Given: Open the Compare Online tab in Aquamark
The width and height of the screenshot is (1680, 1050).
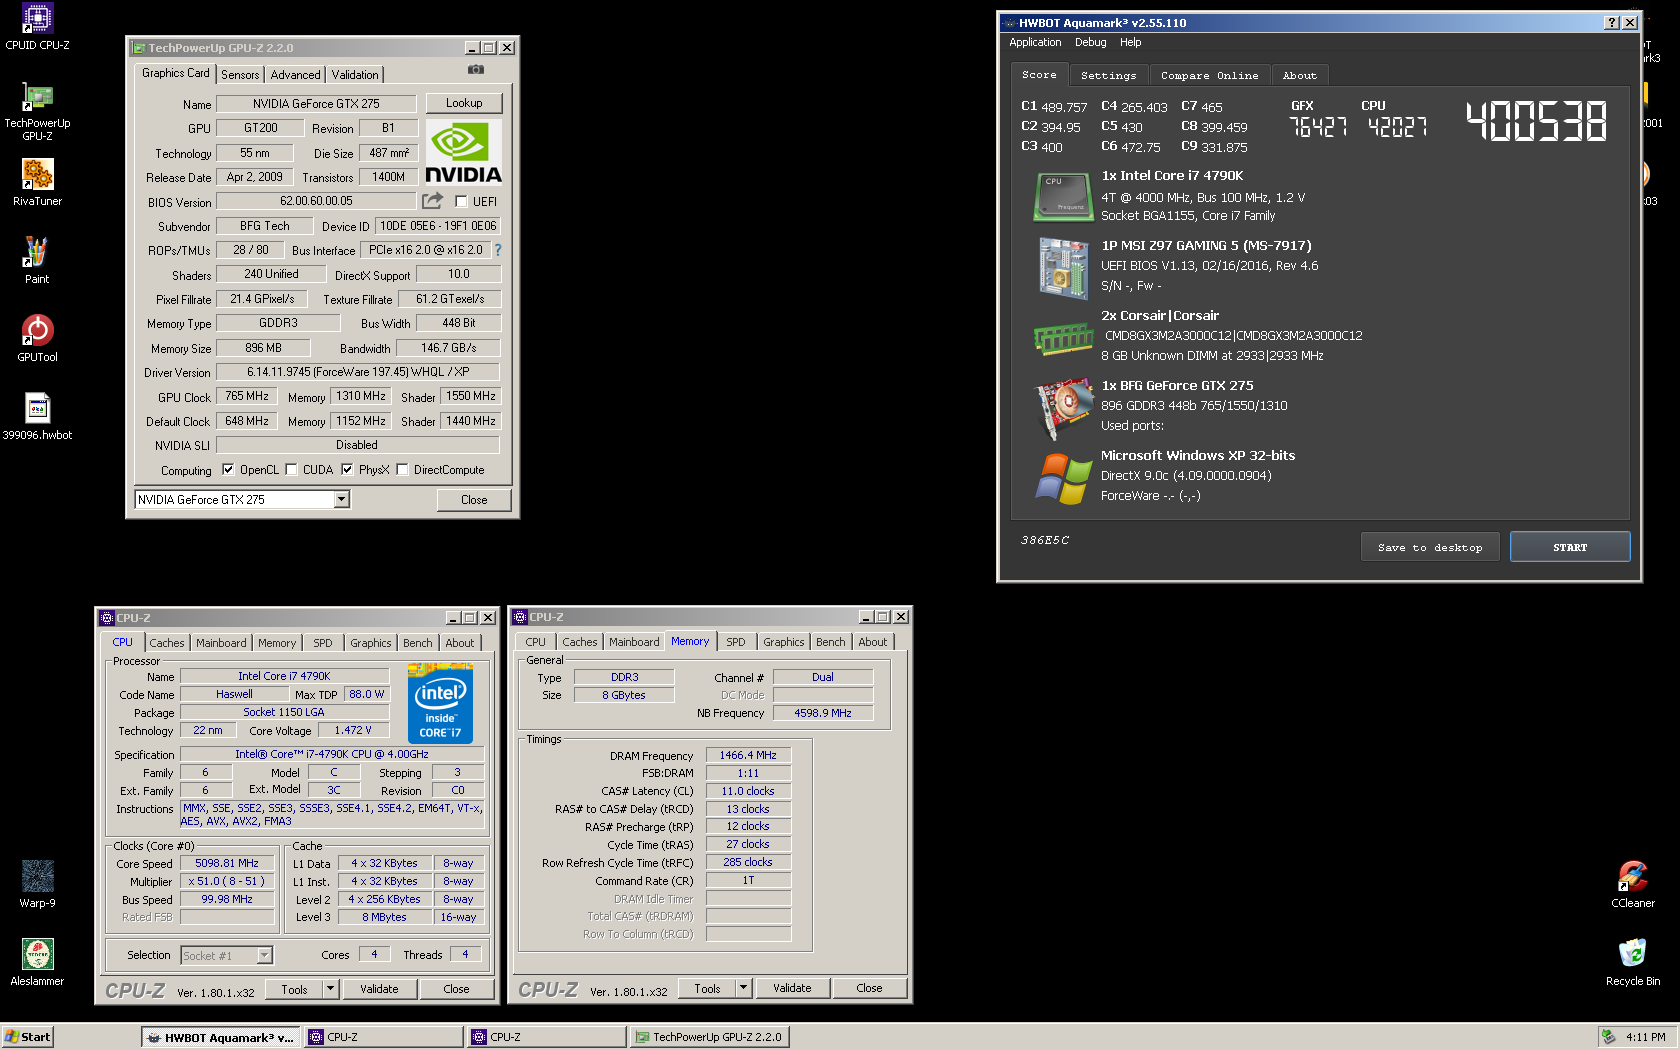Looking at the screenshot, I should [1209, 76].
